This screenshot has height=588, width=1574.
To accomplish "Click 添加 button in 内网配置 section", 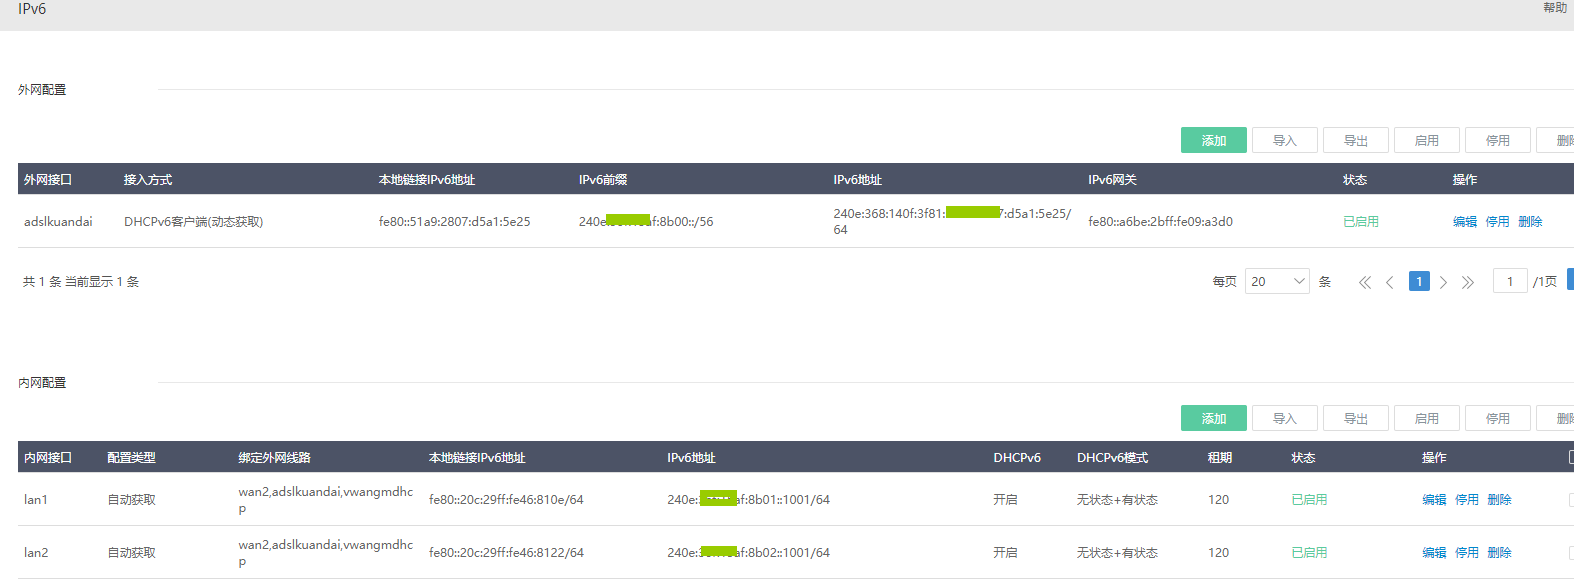I will point(1213,418).
